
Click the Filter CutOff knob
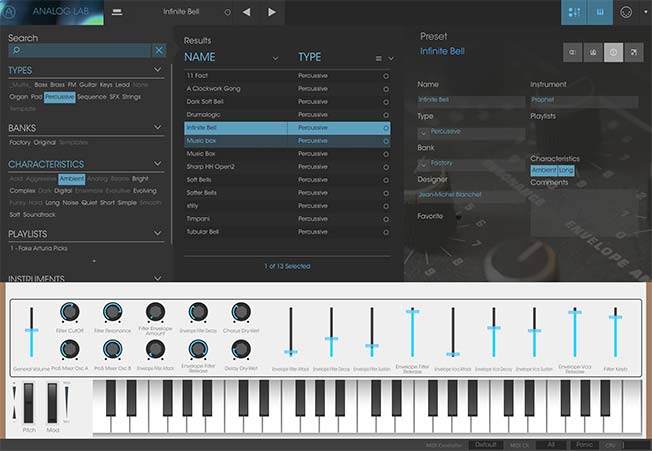click(69, 312)
